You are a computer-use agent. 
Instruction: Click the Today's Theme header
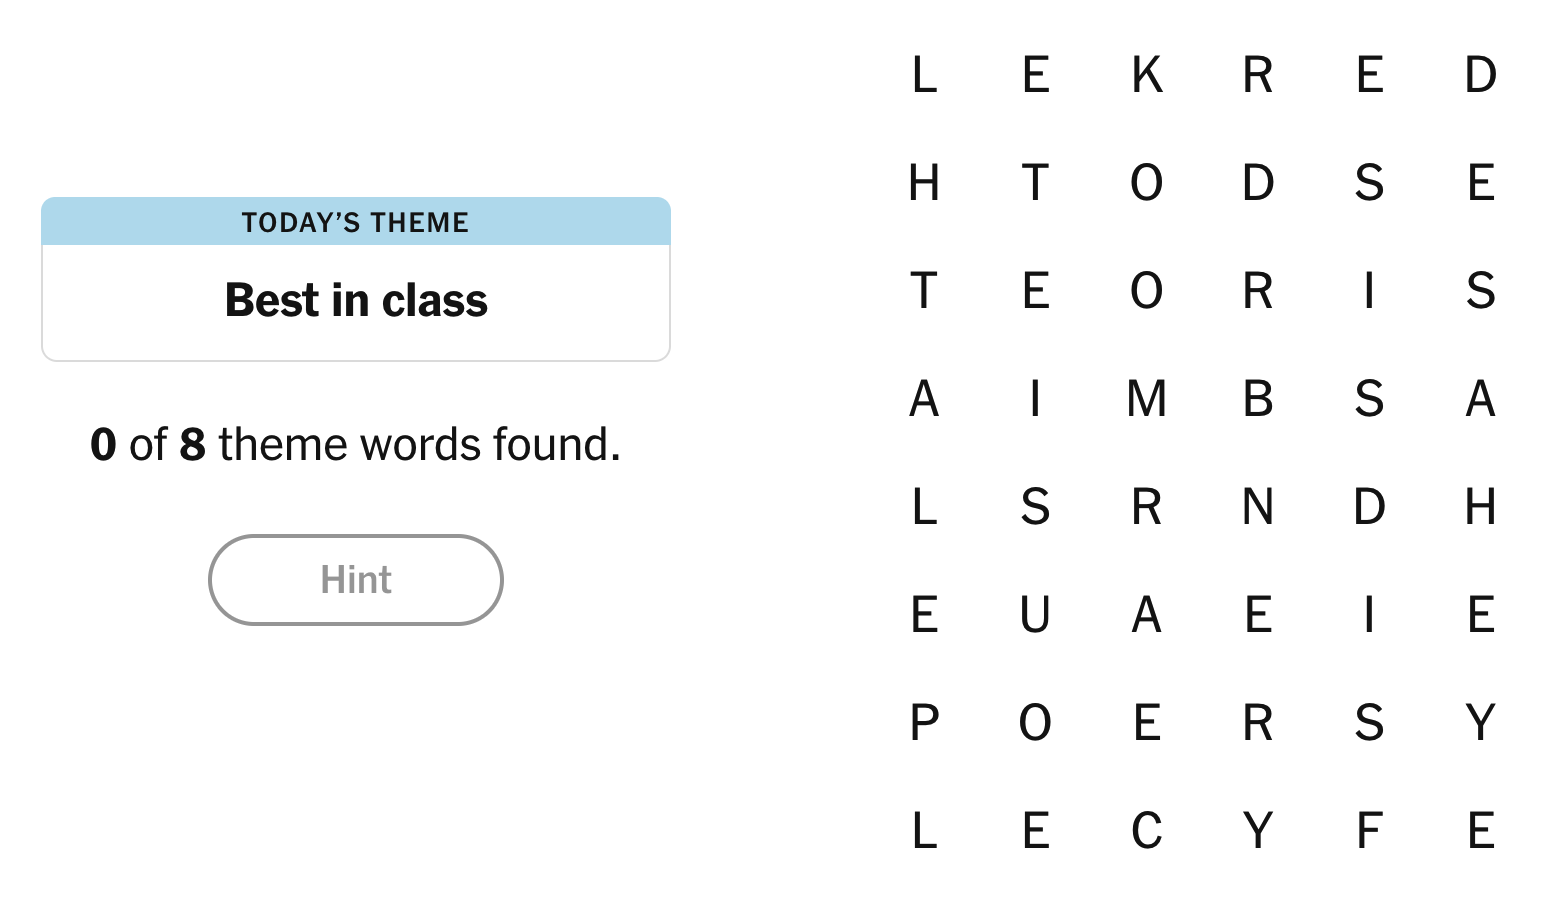pos(355,222)
